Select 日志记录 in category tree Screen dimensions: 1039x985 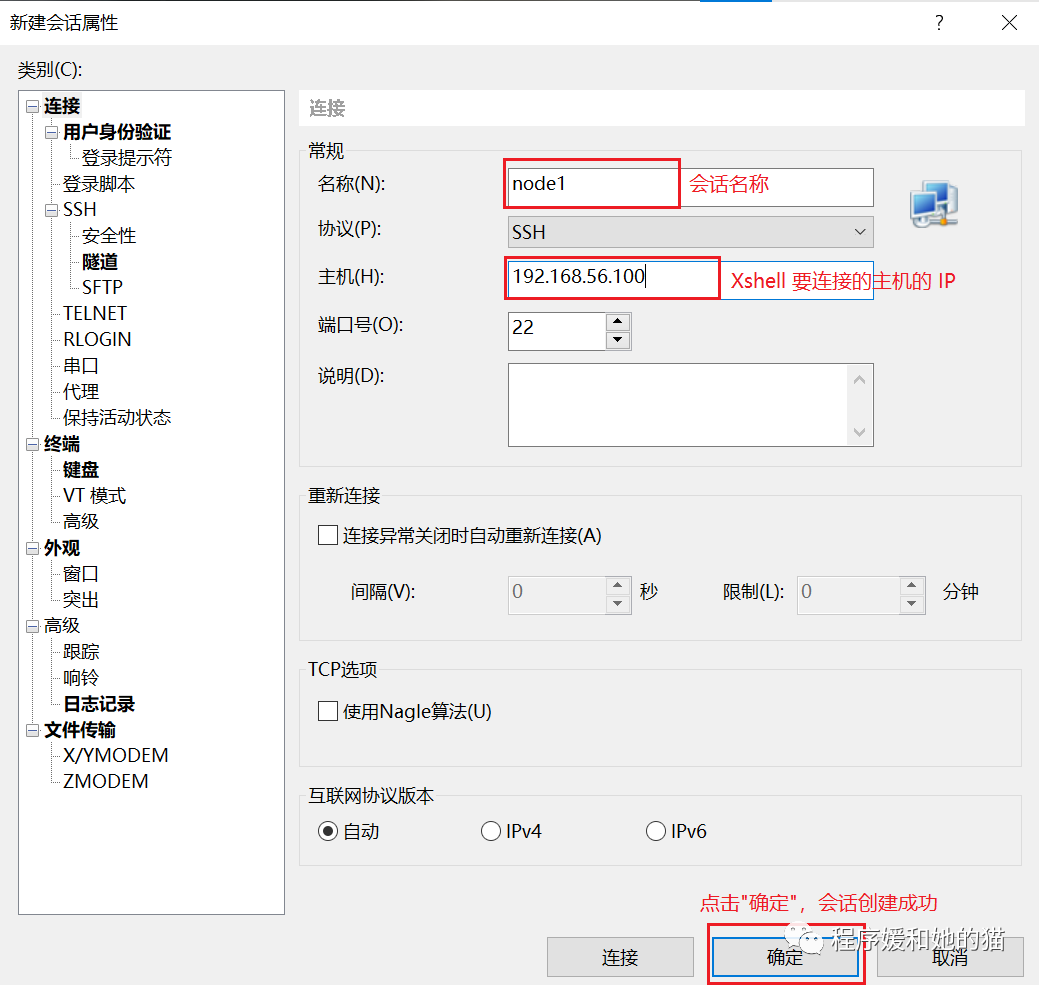pos(99,703)
